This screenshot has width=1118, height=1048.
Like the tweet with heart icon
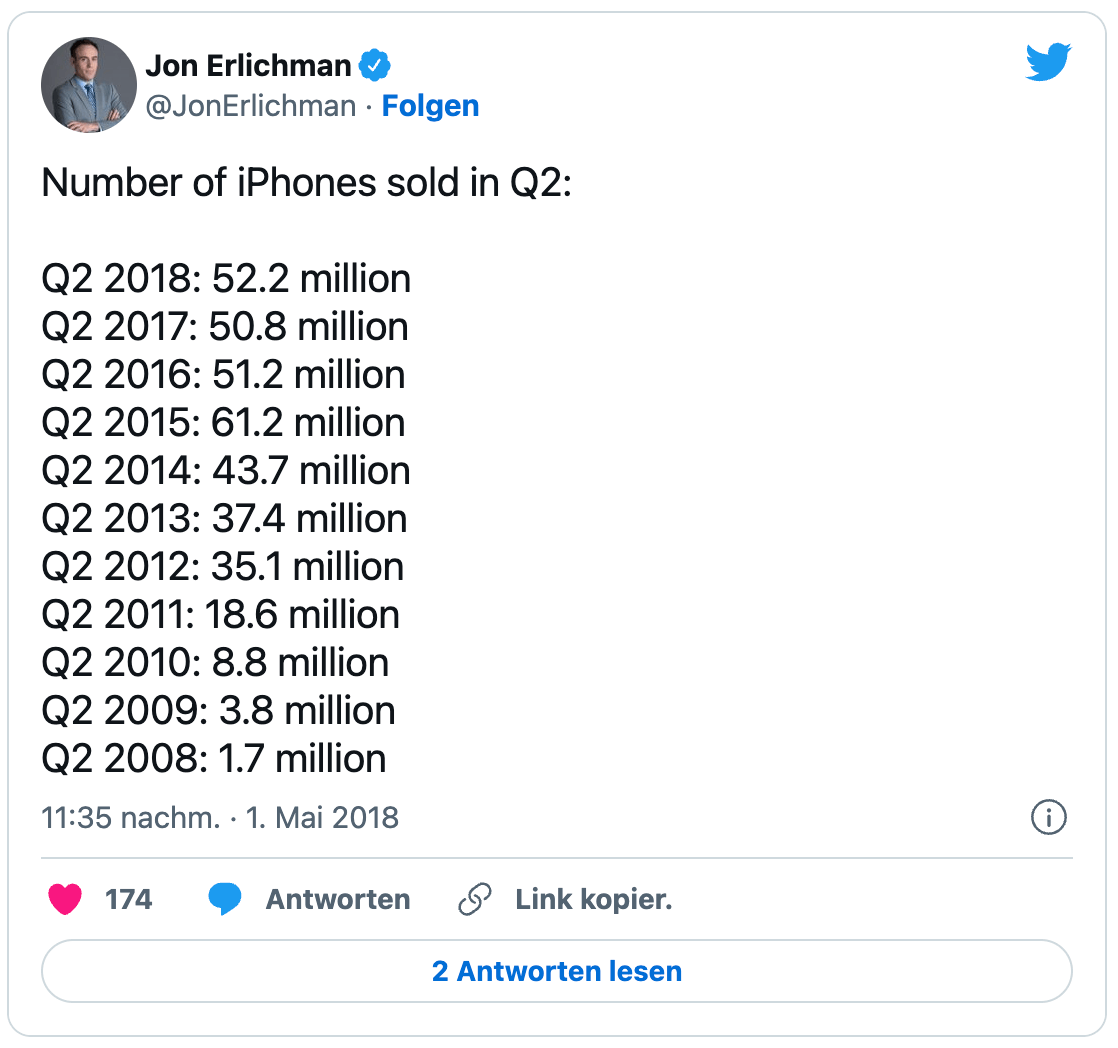[65, 899]
